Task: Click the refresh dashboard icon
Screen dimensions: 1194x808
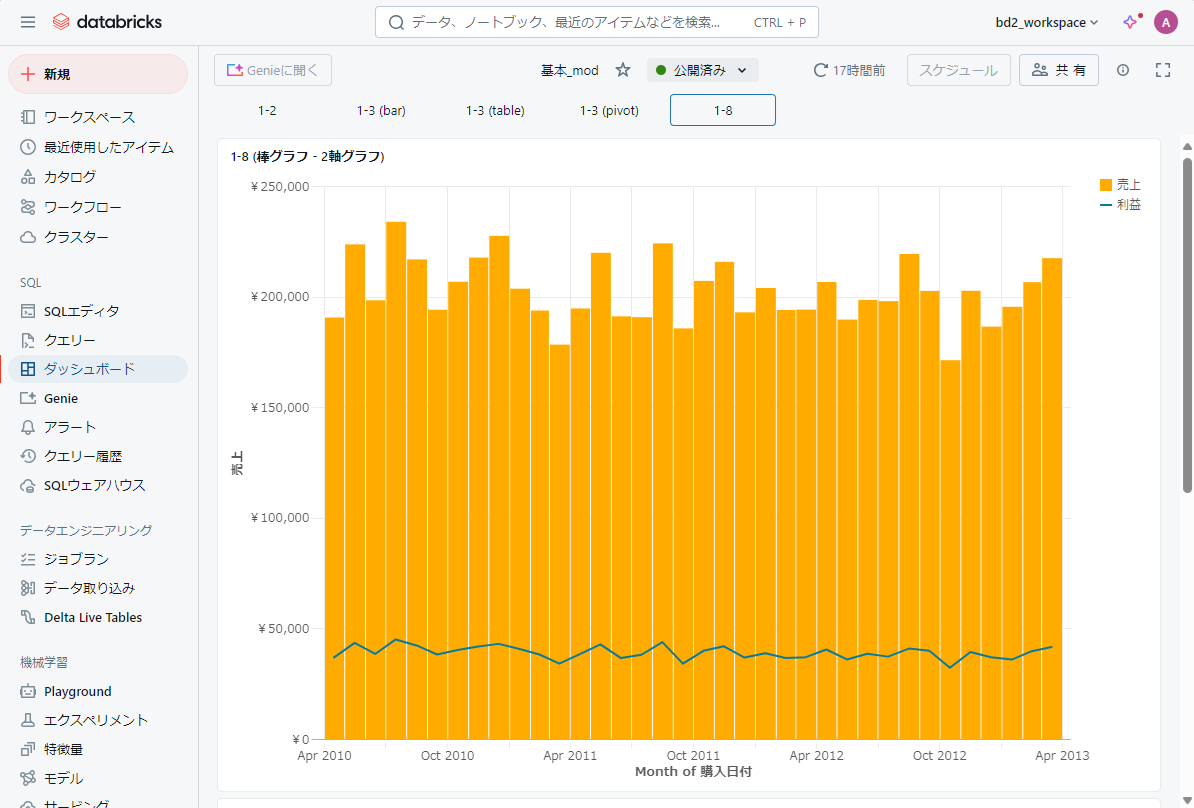Action: tap(820, 70)
